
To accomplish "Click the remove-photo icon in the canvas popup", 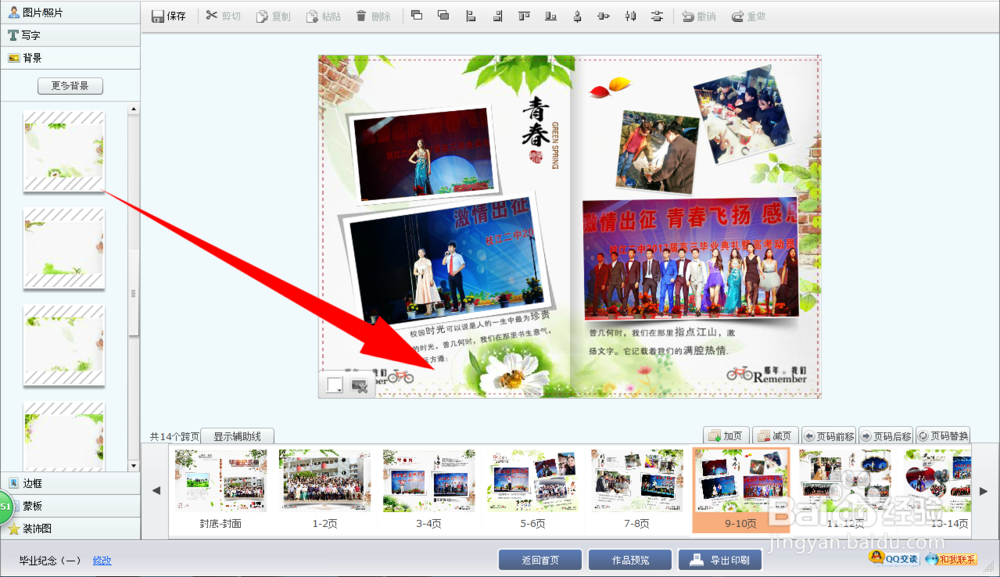I will pos(359,386).
